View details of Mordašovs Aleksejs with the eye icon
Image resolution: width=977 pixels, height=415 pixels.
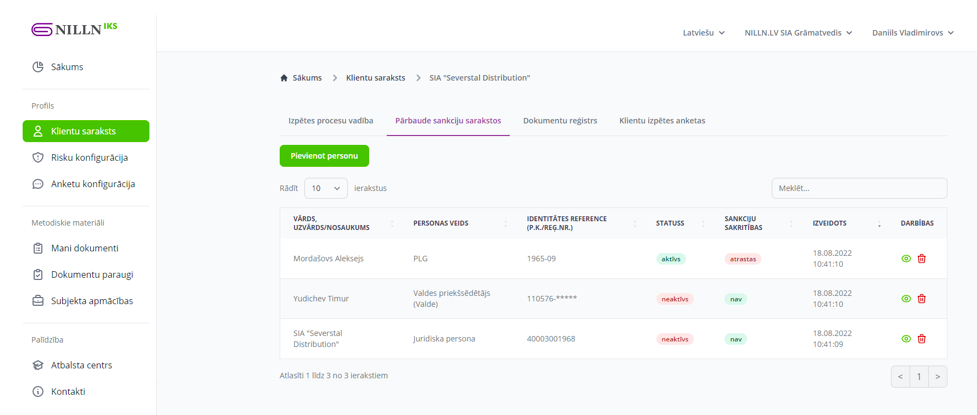coord(906,259)
